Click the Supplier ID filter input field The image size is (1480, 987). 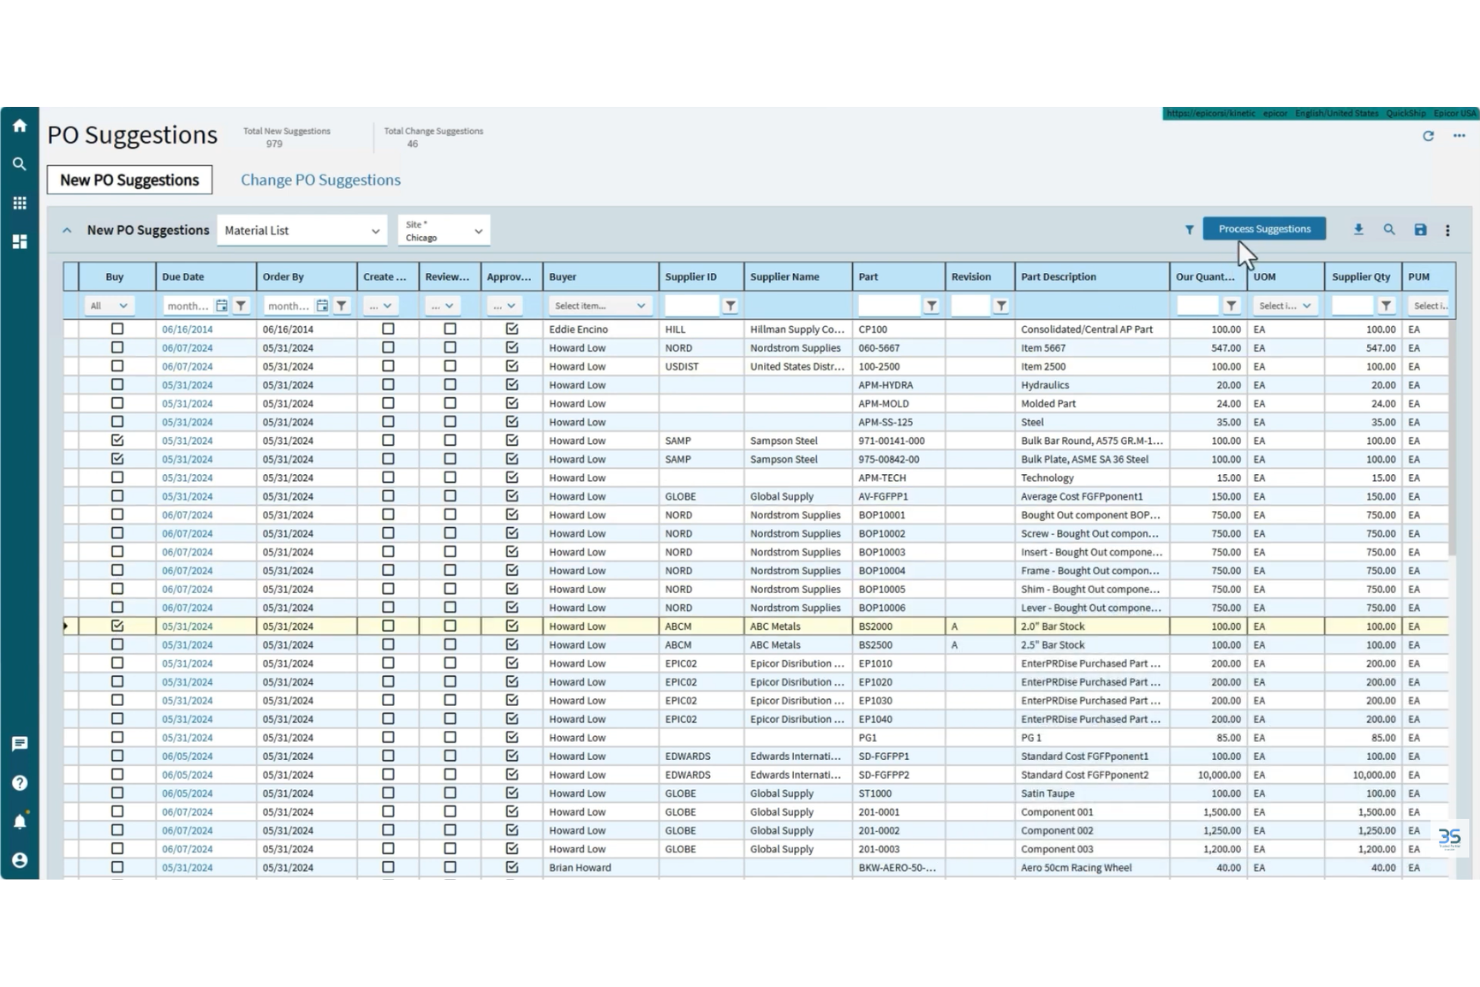pyautogui.click(x=695, y=305)
